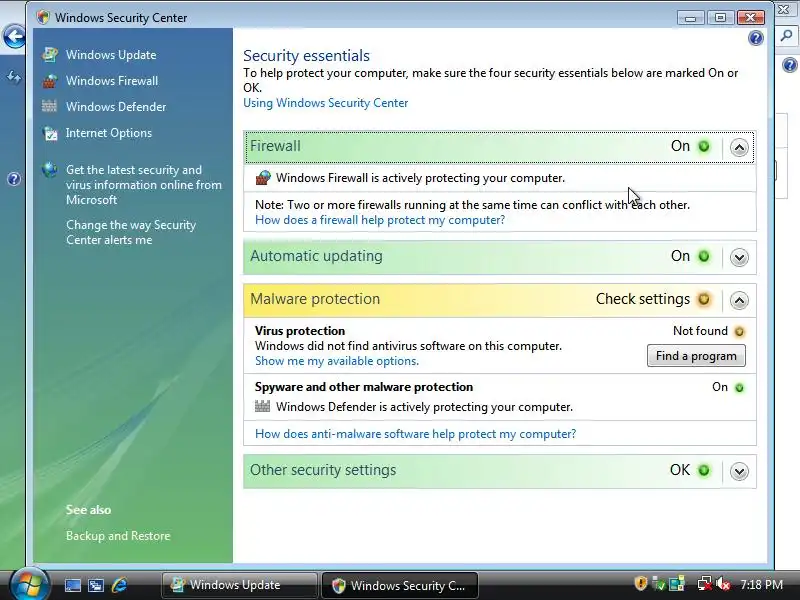Click the green OK indicator for Other security settings
The height and width of the screenshot is (600, 800).
pos(704,470)
